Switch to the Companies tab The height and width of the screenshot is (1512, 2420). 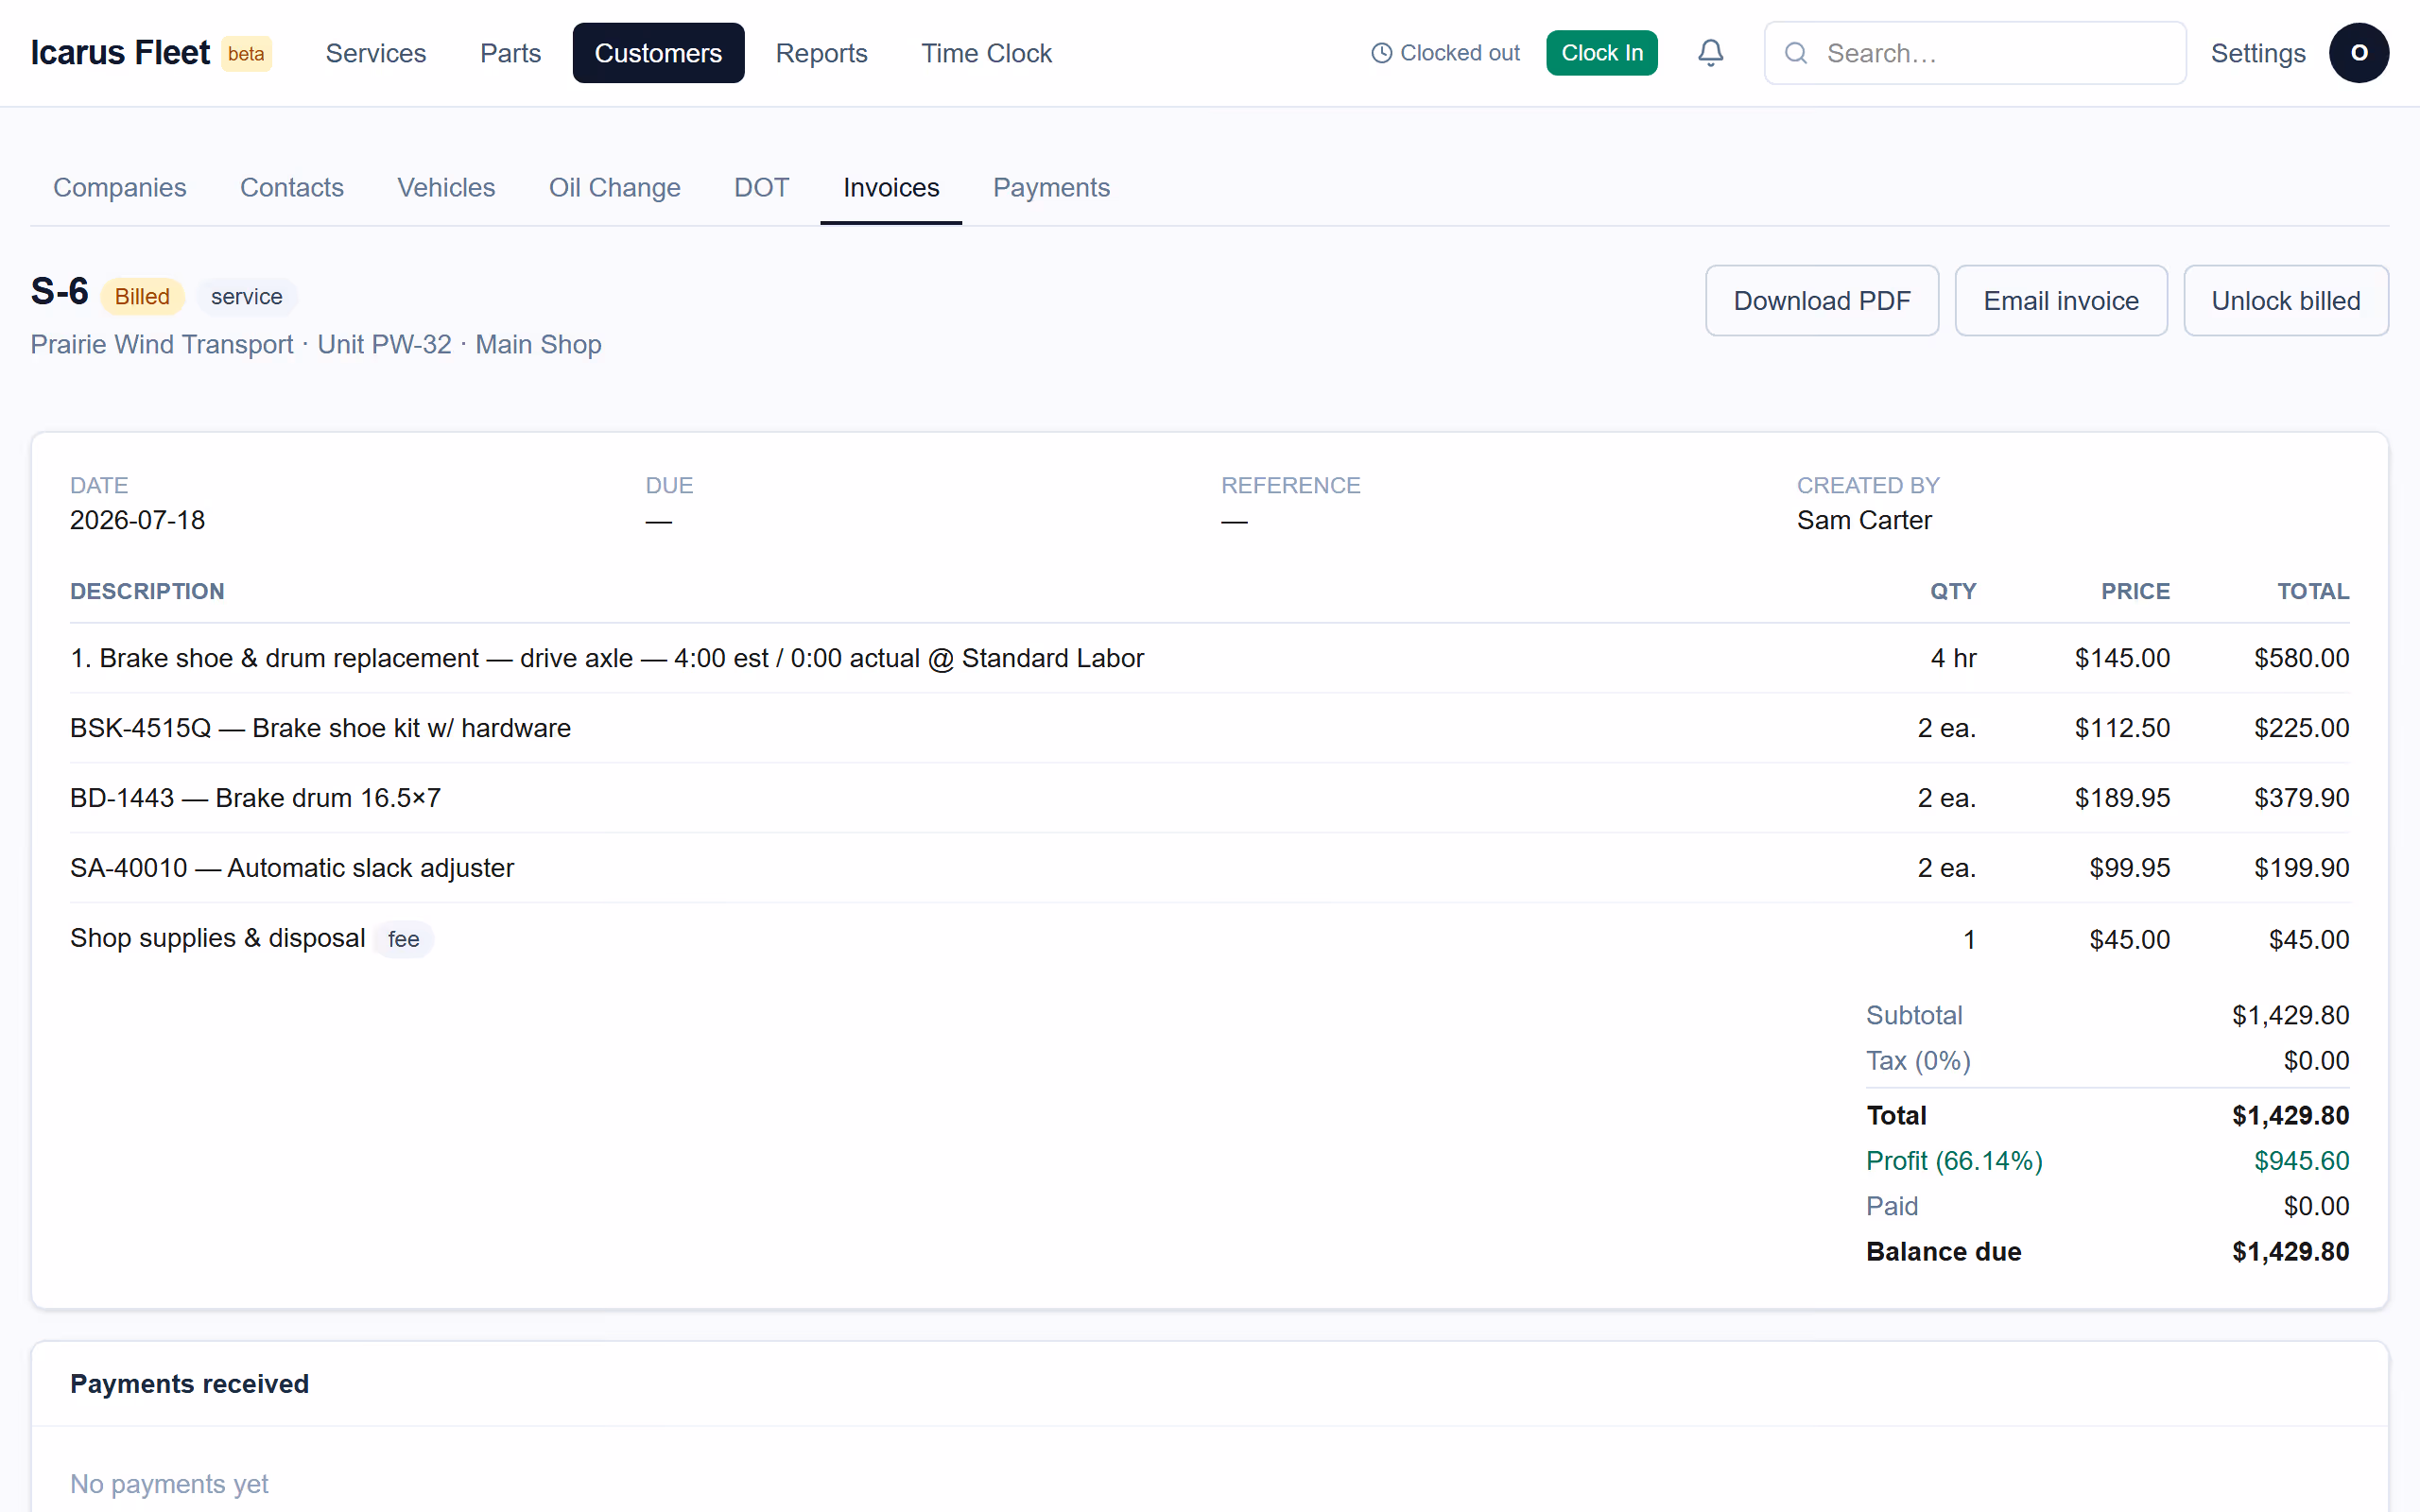coord(119,187)
